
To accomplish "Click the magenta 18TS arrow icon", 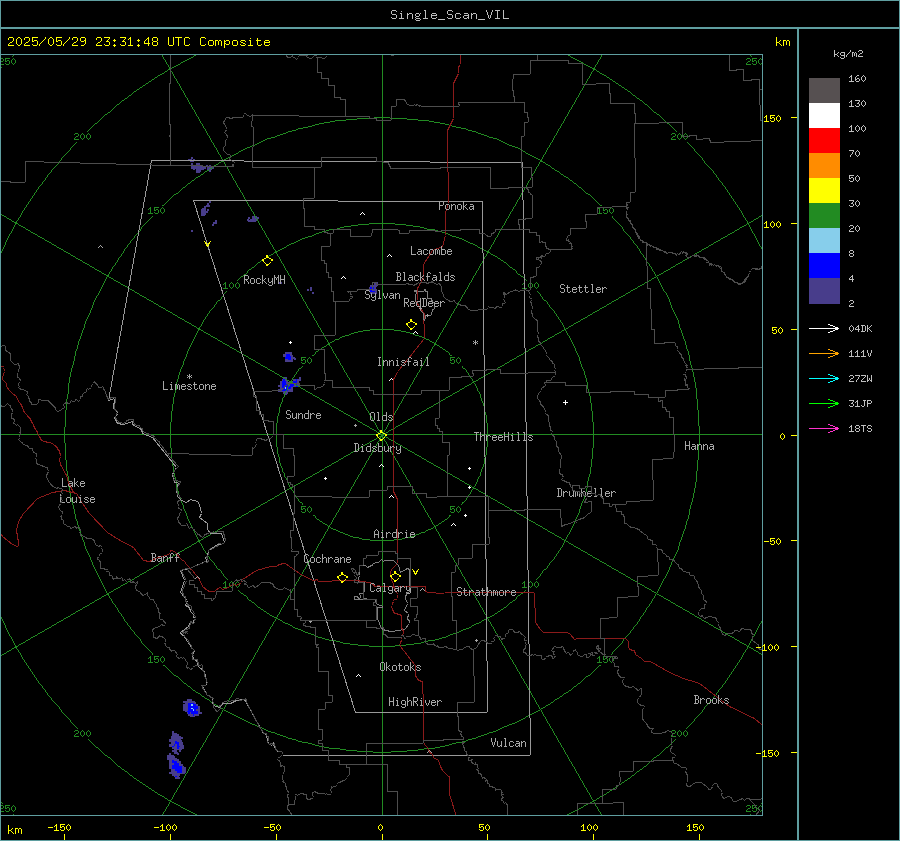I will [824, 428].
